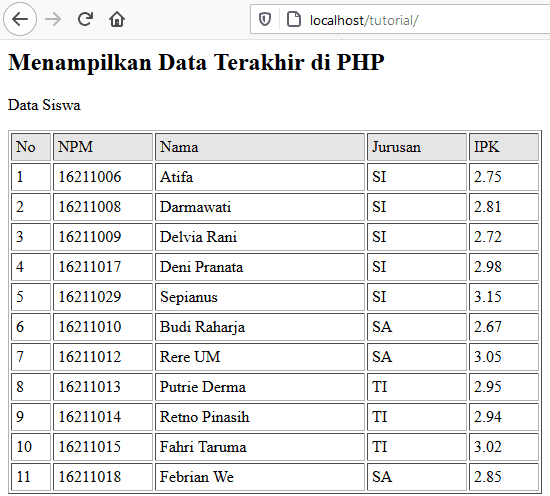The height and width of the screenshot is (496, 550).
Task: Select NPM cell 16211018
Action: click(103, 477)
